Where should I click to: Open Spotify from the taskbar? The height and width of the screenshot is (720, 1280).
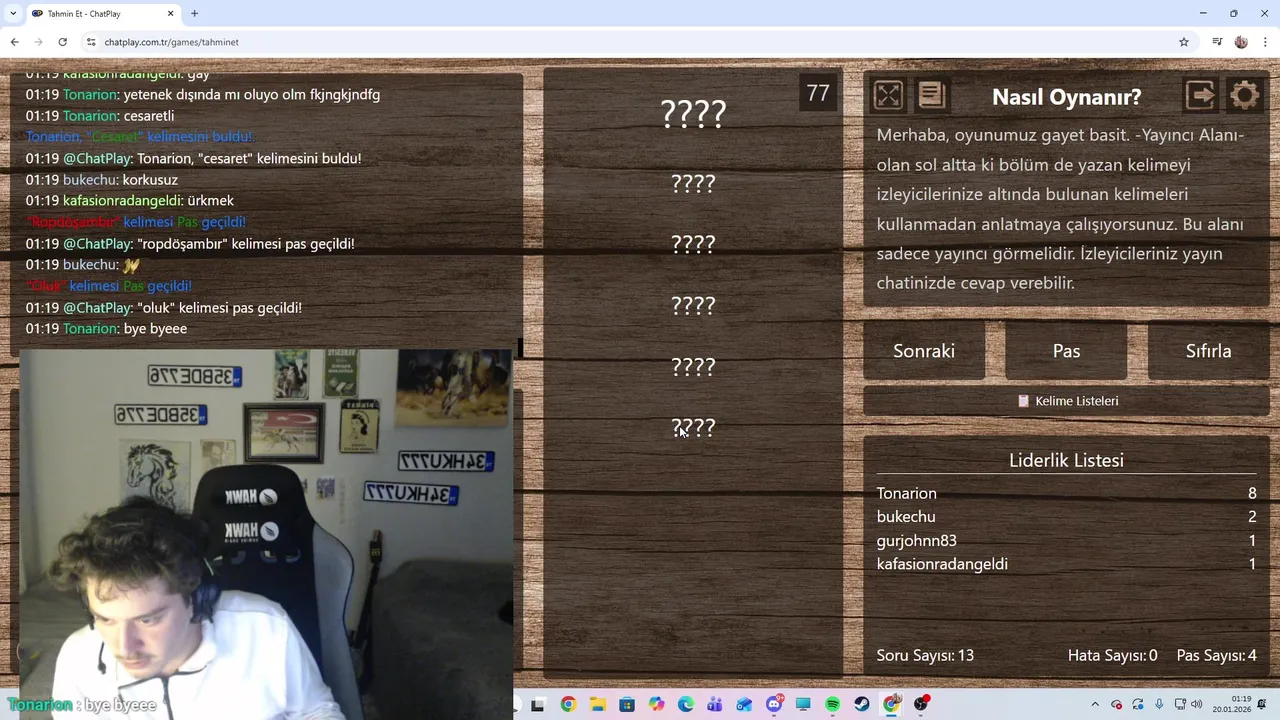point(833,704)
